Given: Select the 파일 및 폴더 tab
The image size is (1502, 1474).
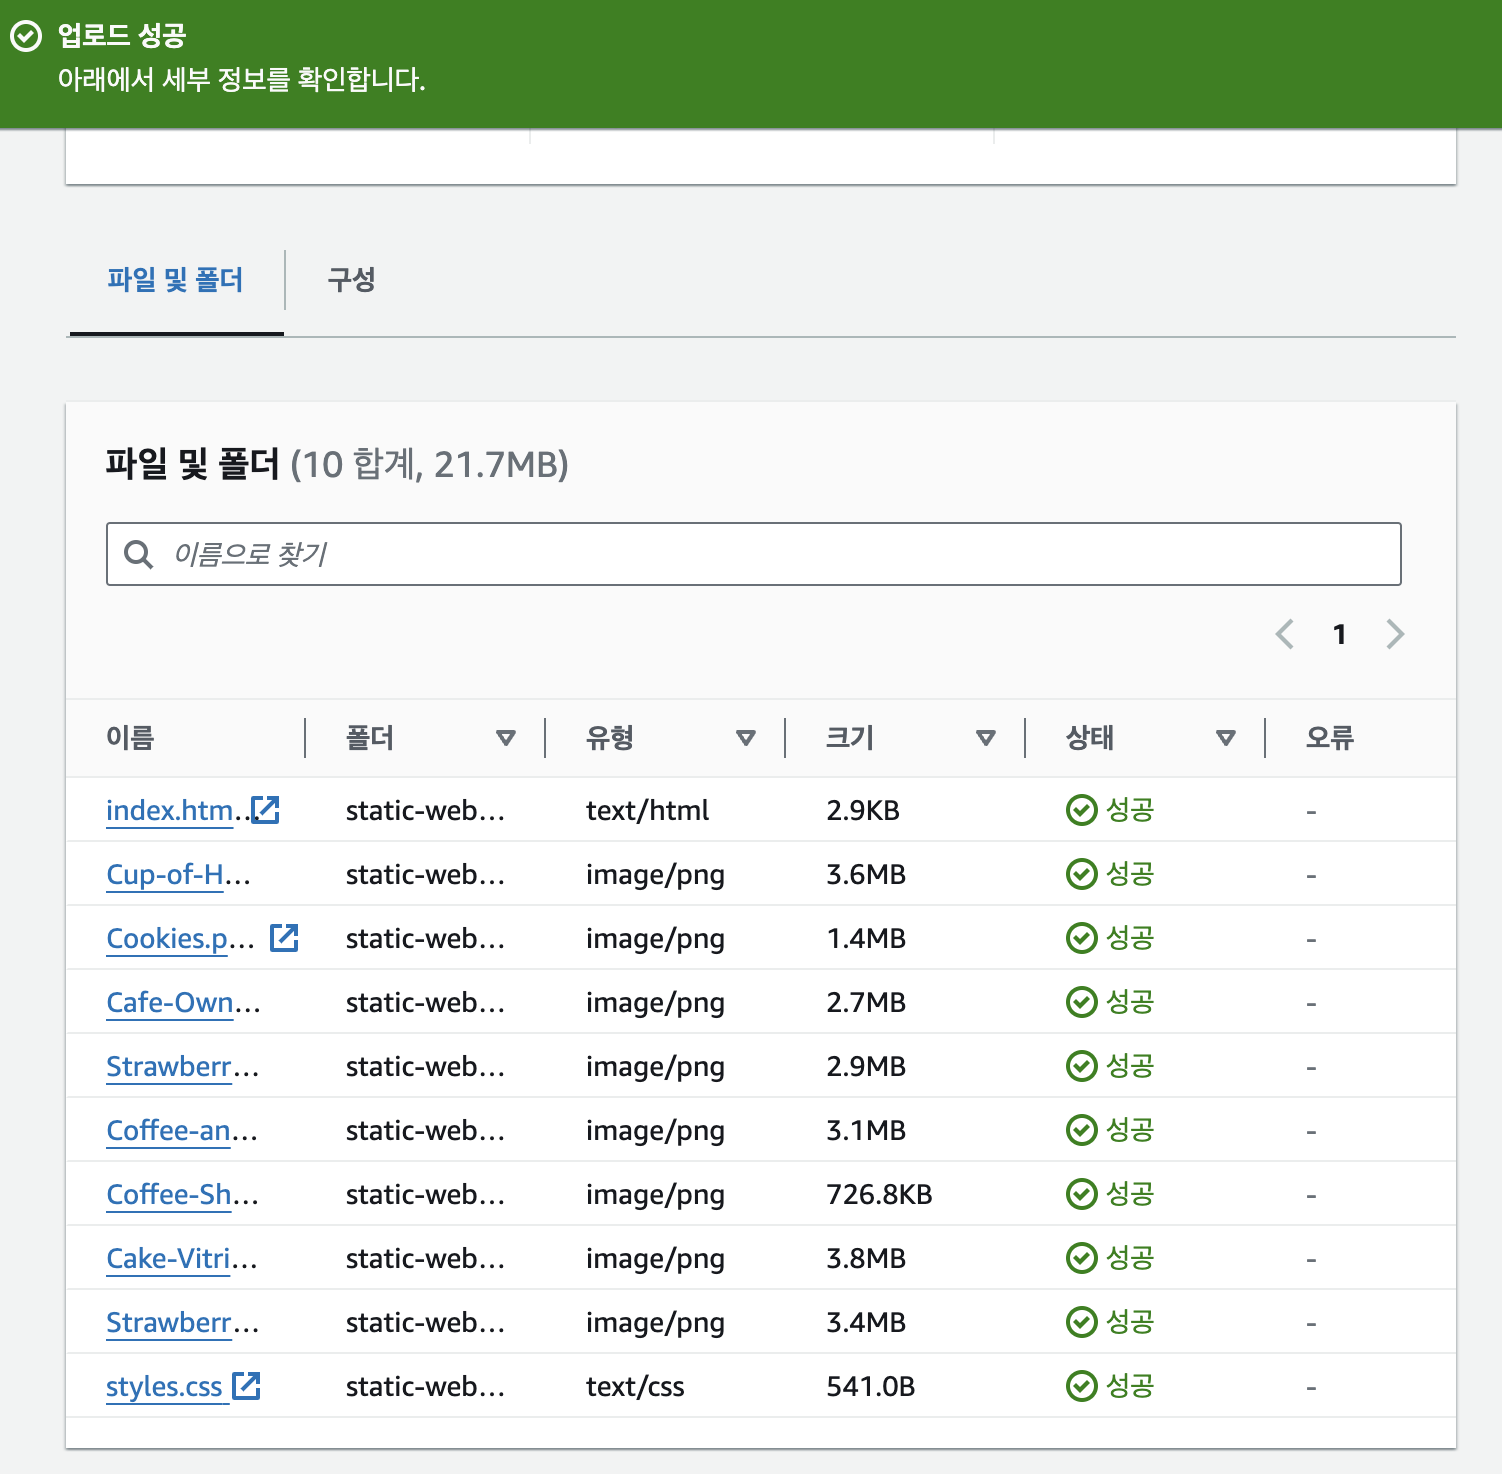Looking at the screenshot, I should [x=175, y=281].
